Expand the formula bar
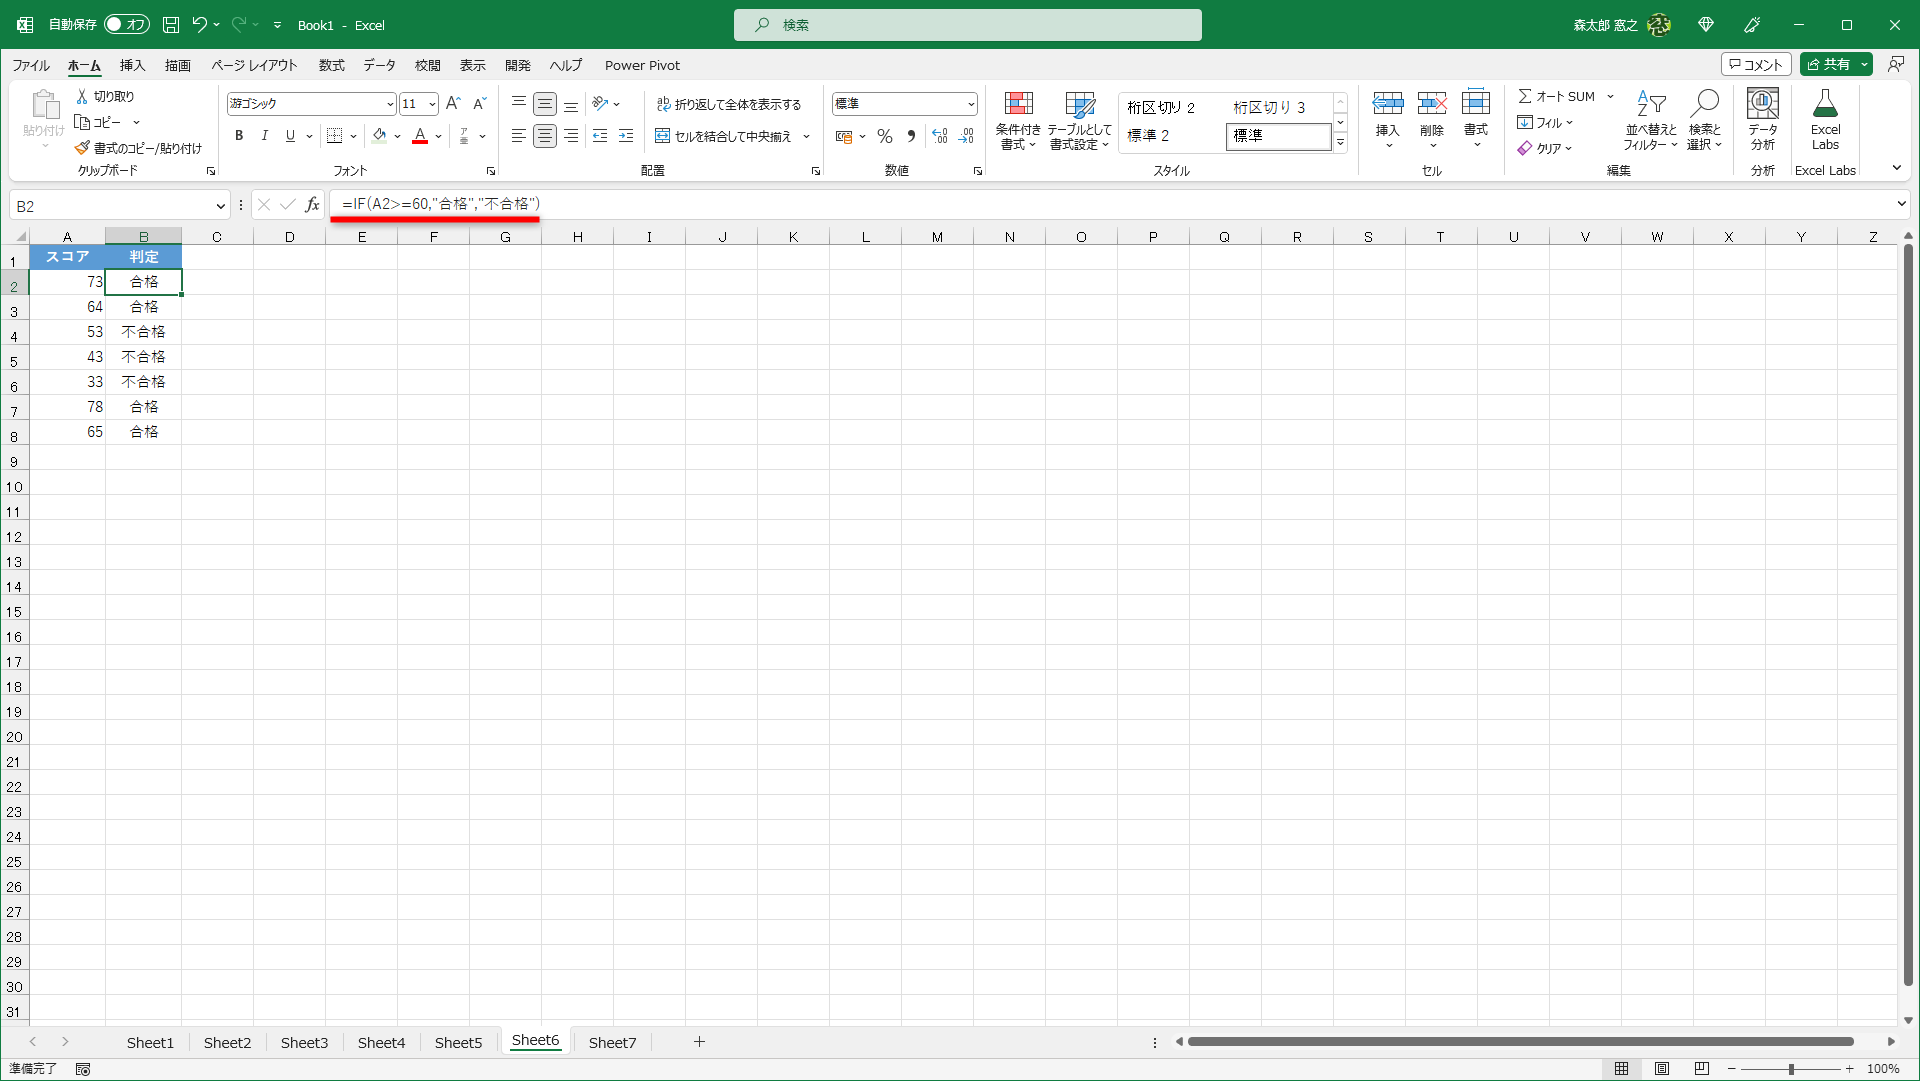Viewport: 1920px width, 1081px height. 1901,204
